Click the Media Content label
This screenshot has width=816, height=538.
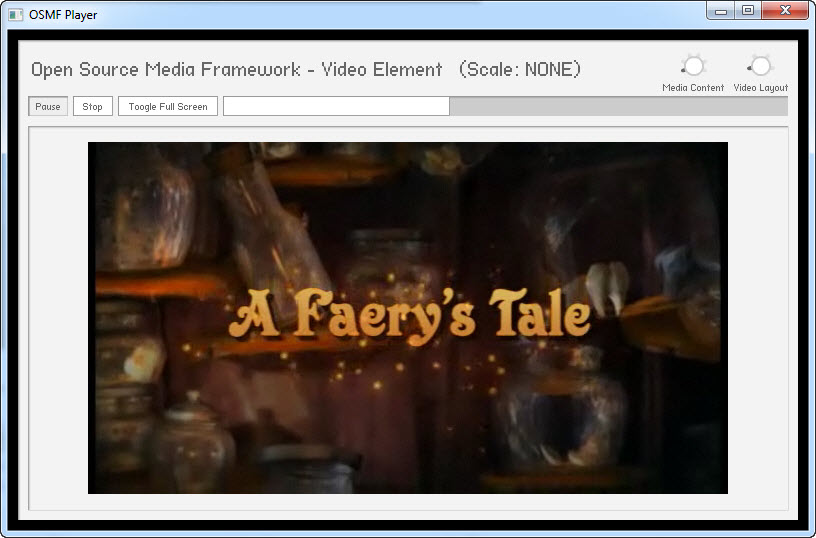tap(693, 88)
